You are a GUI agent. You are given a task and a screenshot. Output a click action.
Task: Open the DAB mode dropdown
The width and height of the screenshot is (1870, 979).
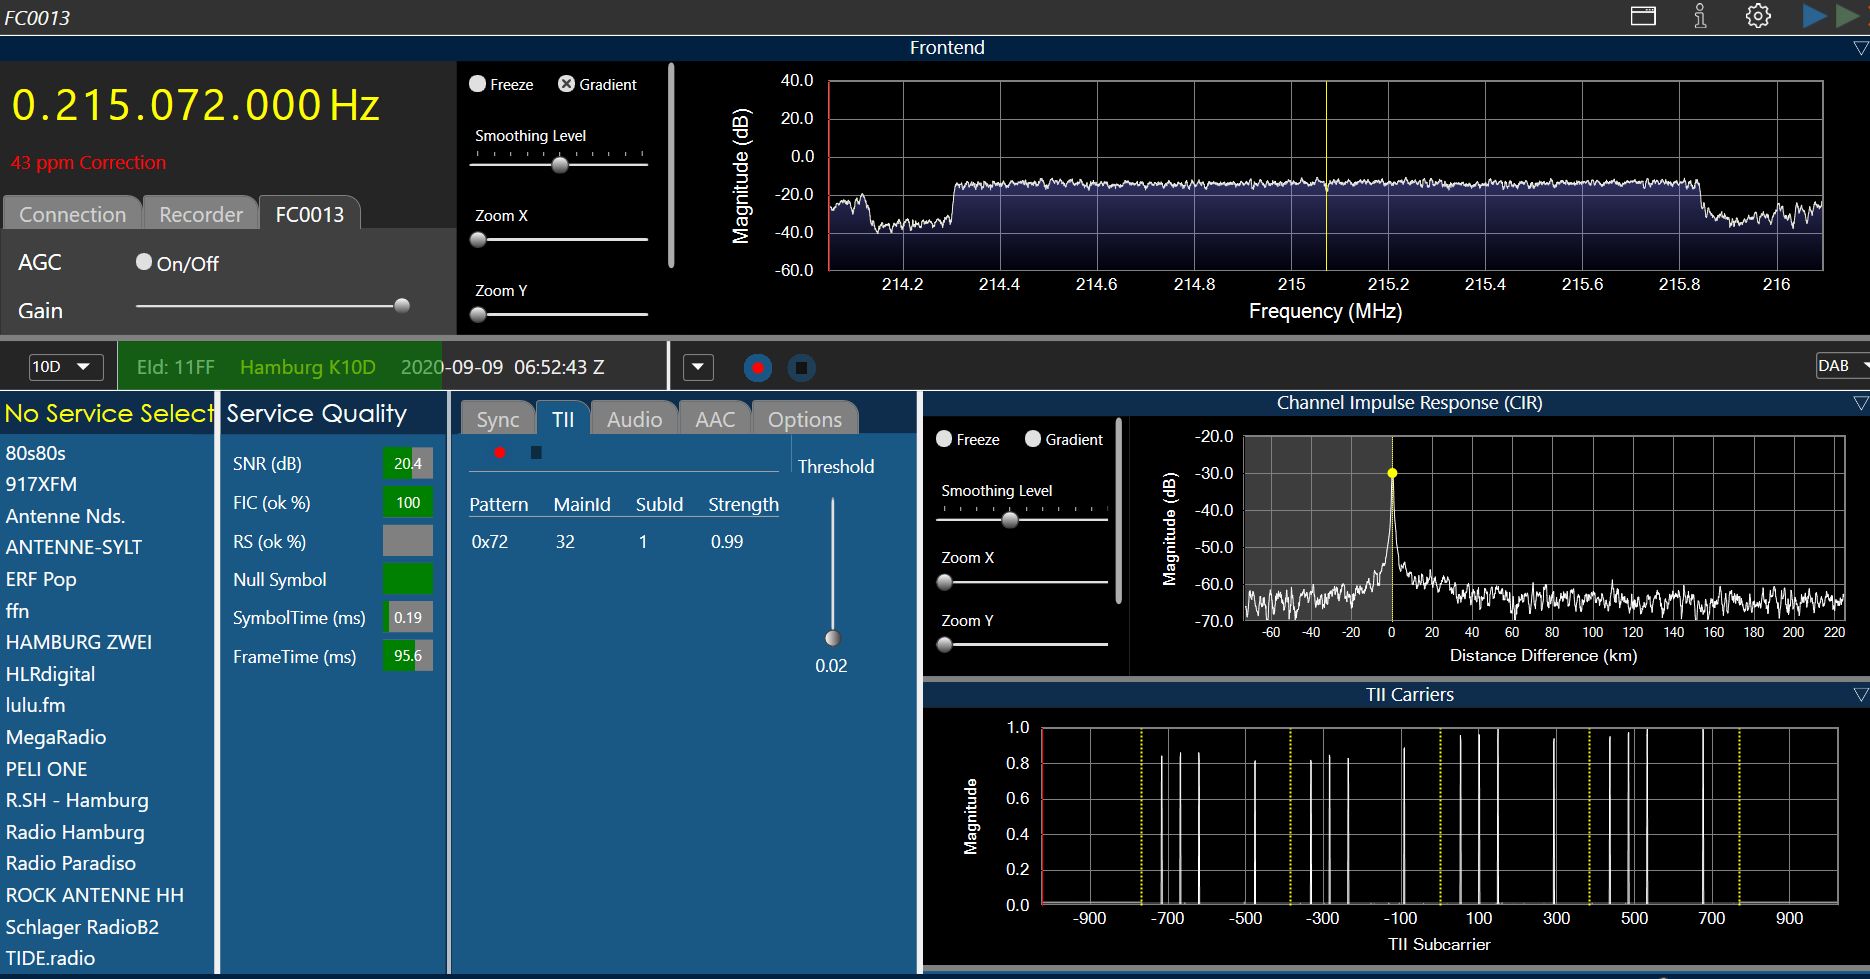1842,366
